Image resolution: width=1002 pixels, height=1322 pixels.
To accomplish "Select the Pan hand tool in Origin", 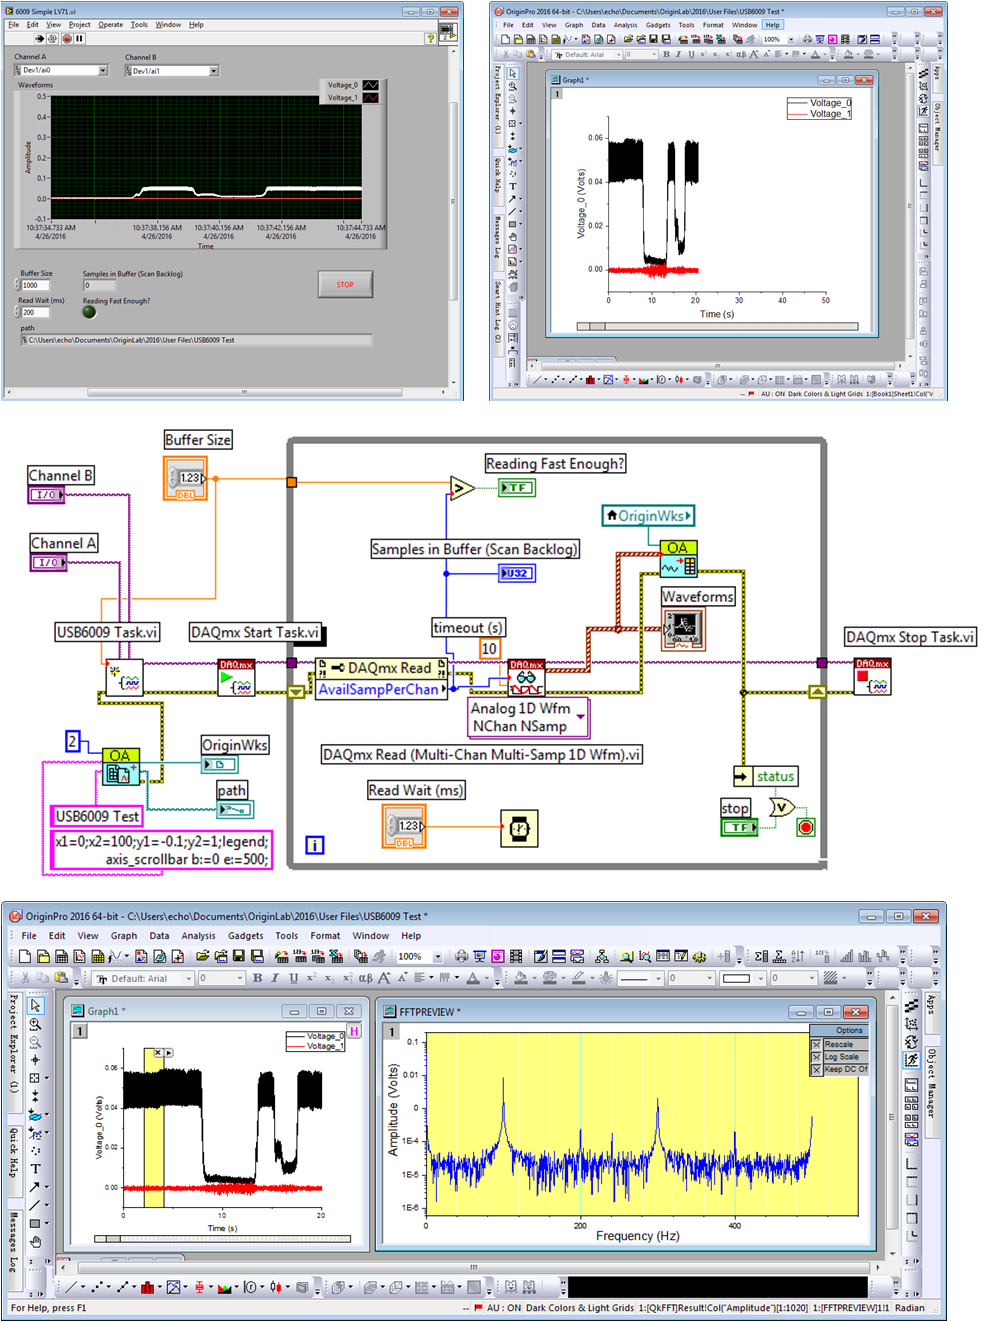I will coord(35,1241).
